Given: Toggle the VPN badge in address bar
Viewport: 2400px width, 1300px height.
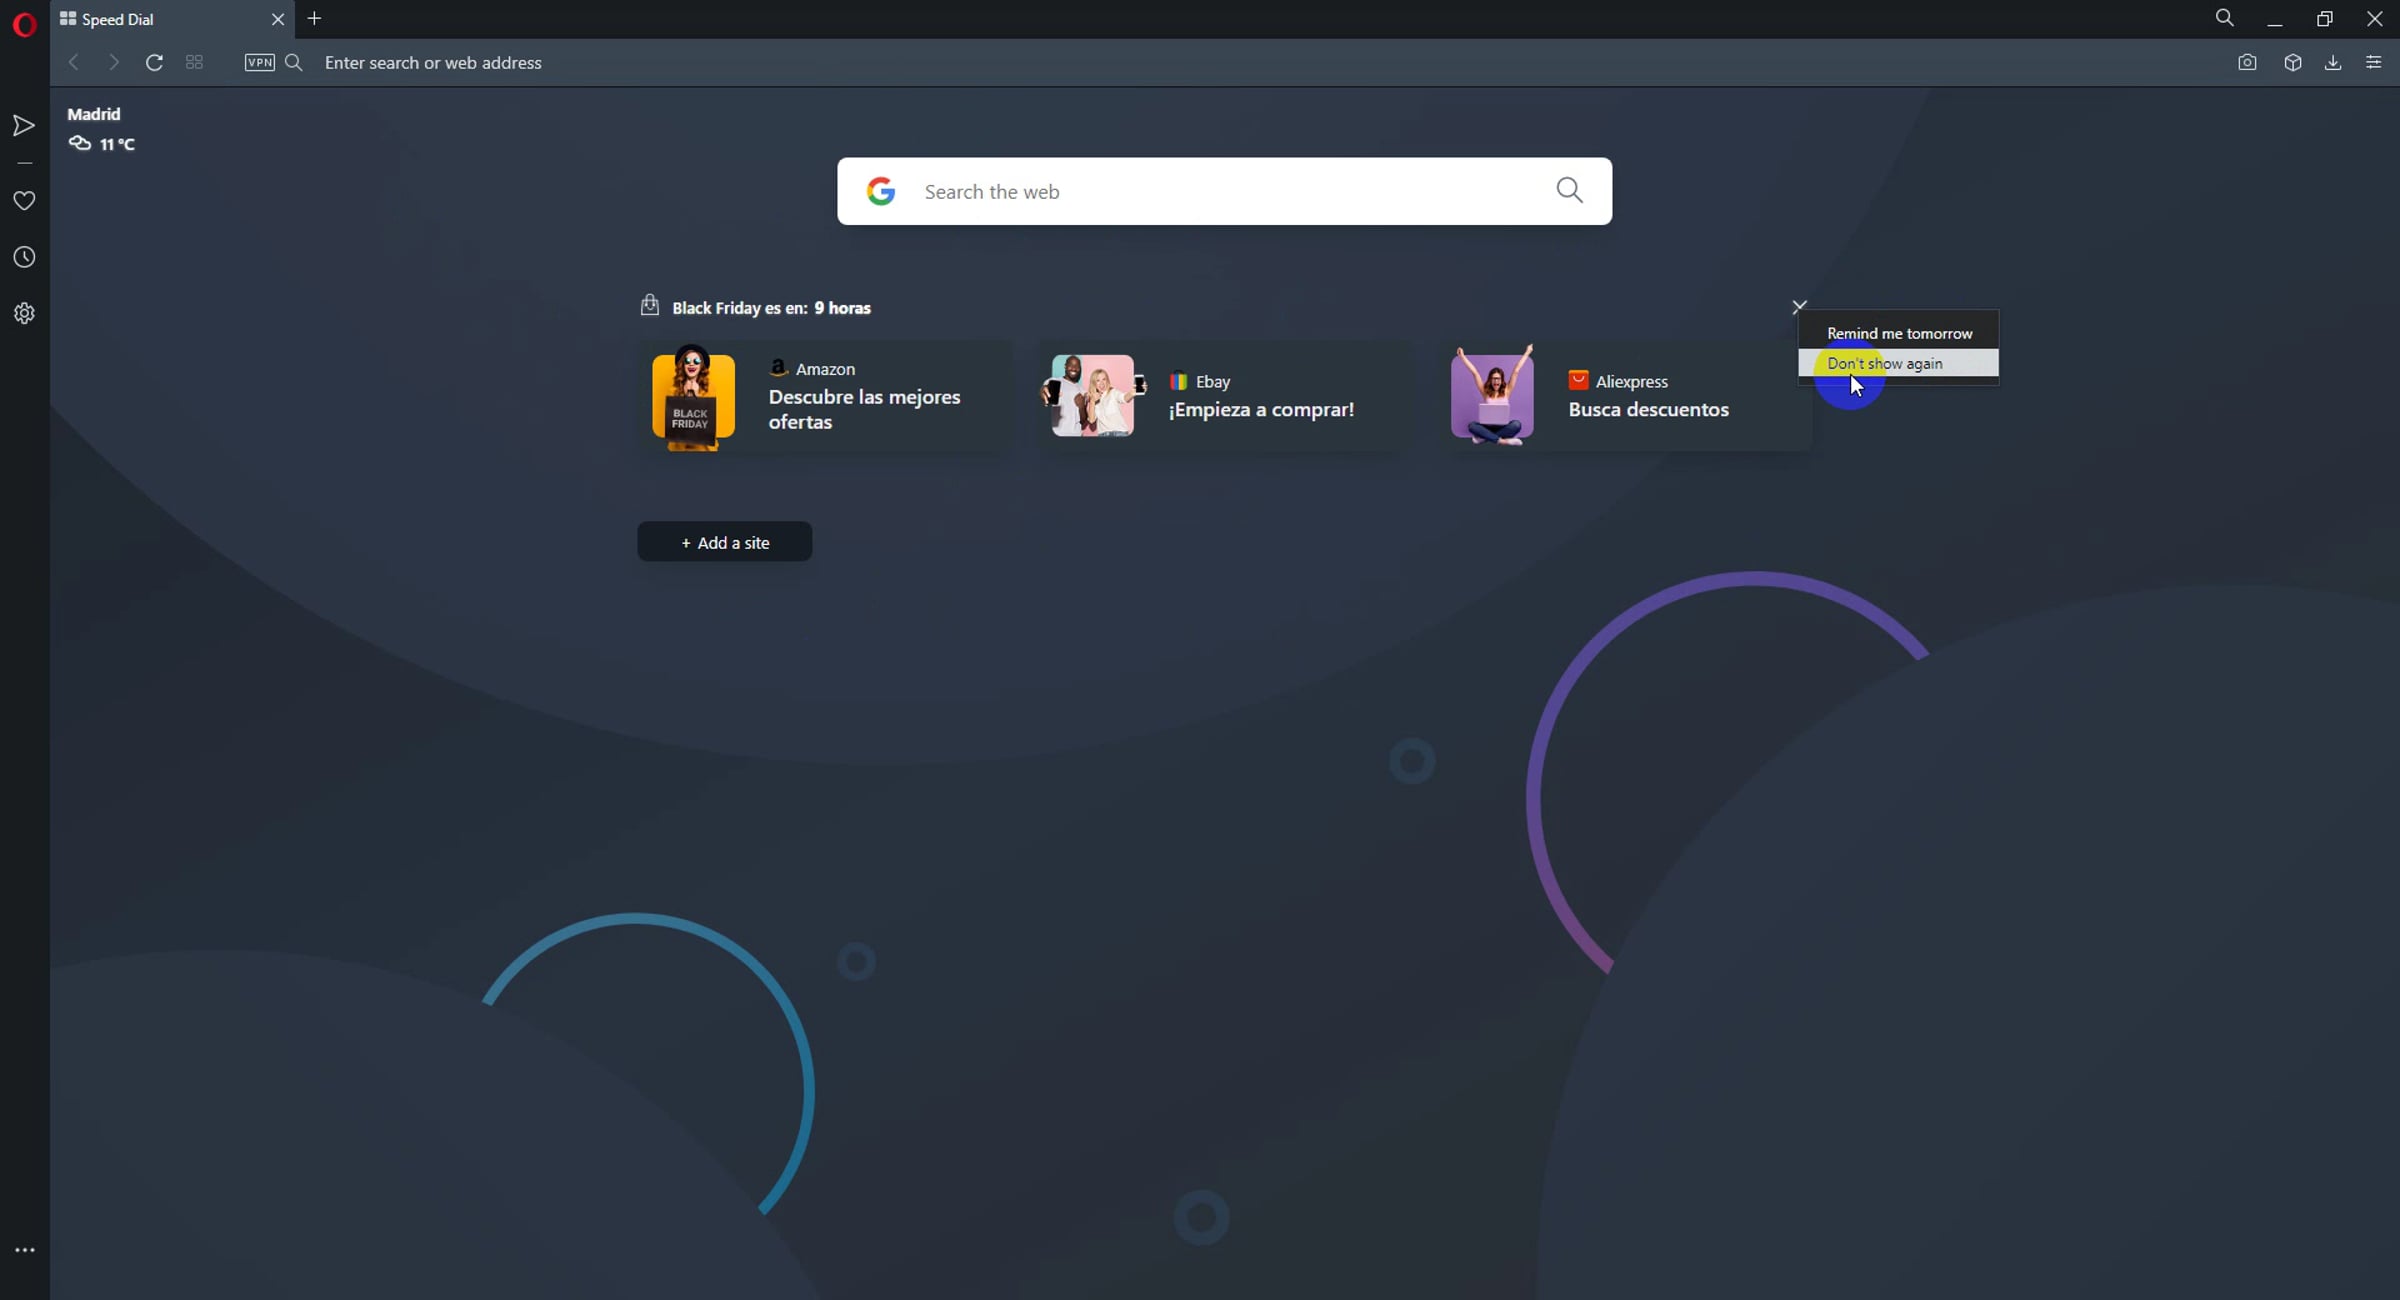Looking at the screenshot, I should 259,62.
